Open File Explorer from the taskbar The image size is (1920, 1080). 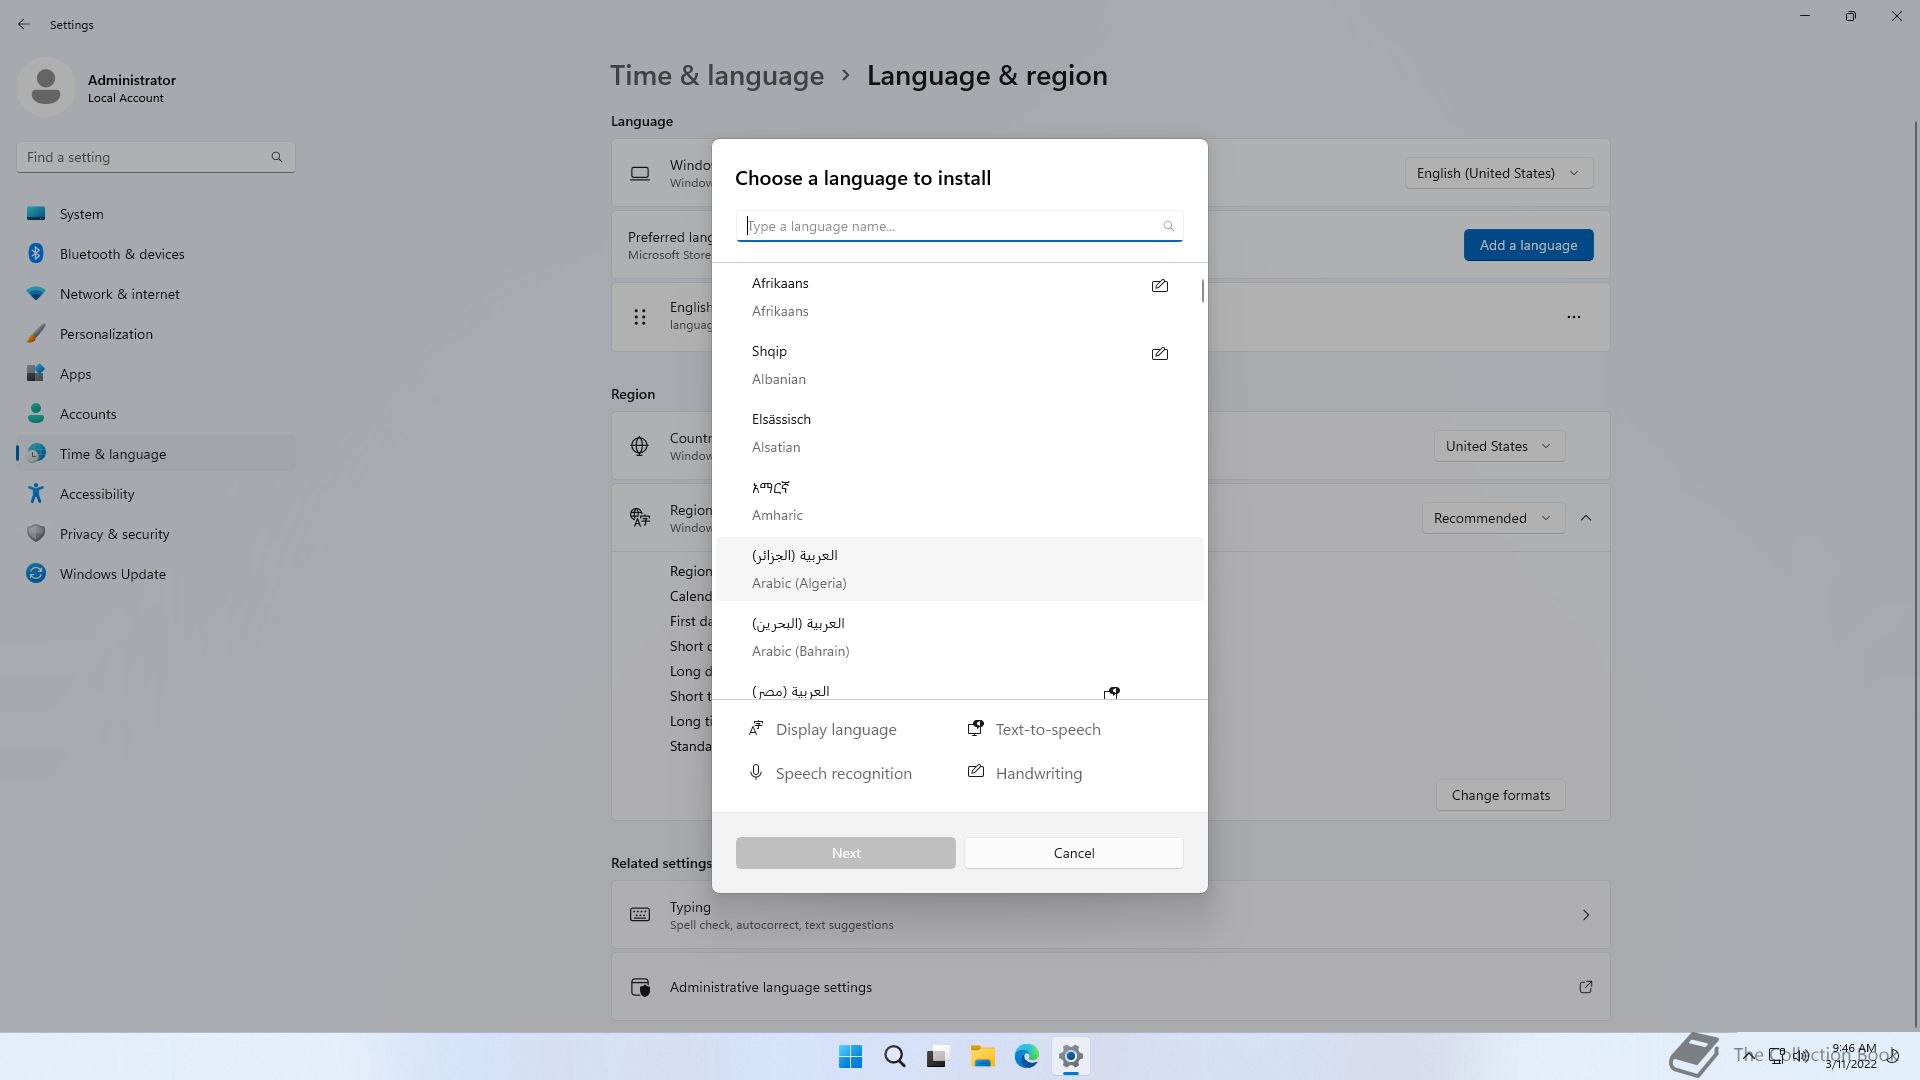(982, 1056)
